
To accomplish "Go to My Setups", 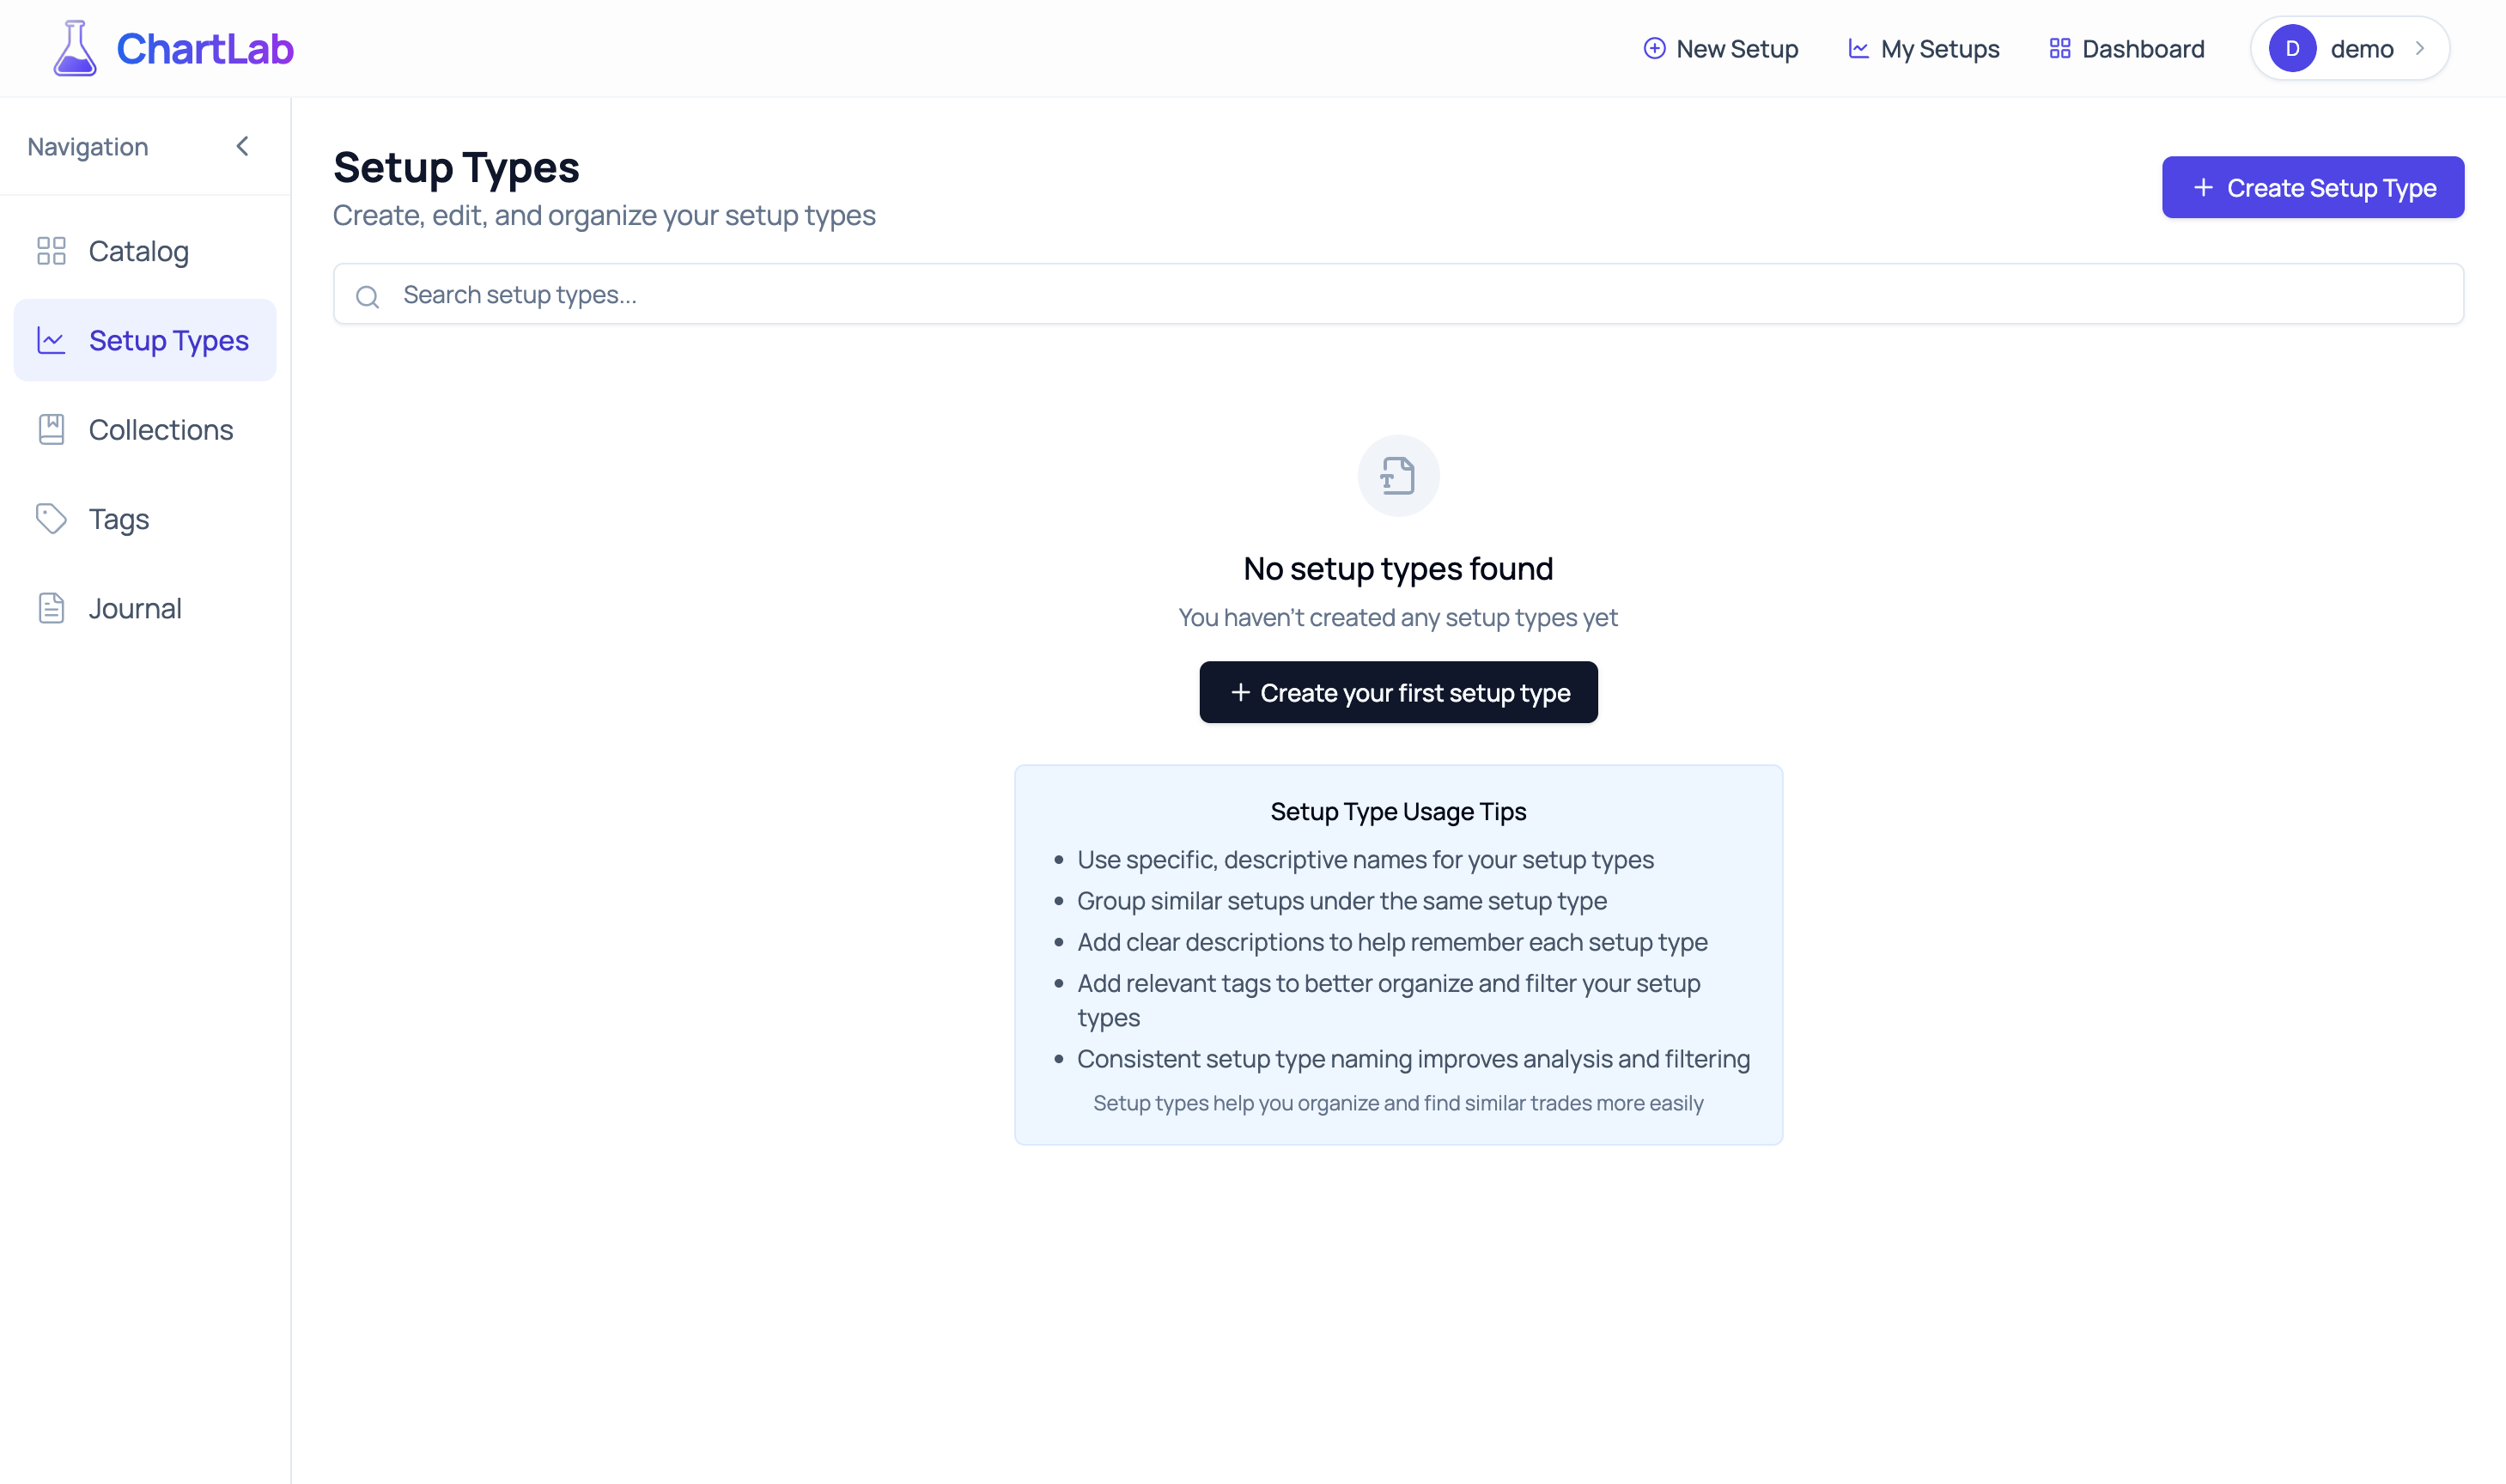I will click(x=1923, y=48).
